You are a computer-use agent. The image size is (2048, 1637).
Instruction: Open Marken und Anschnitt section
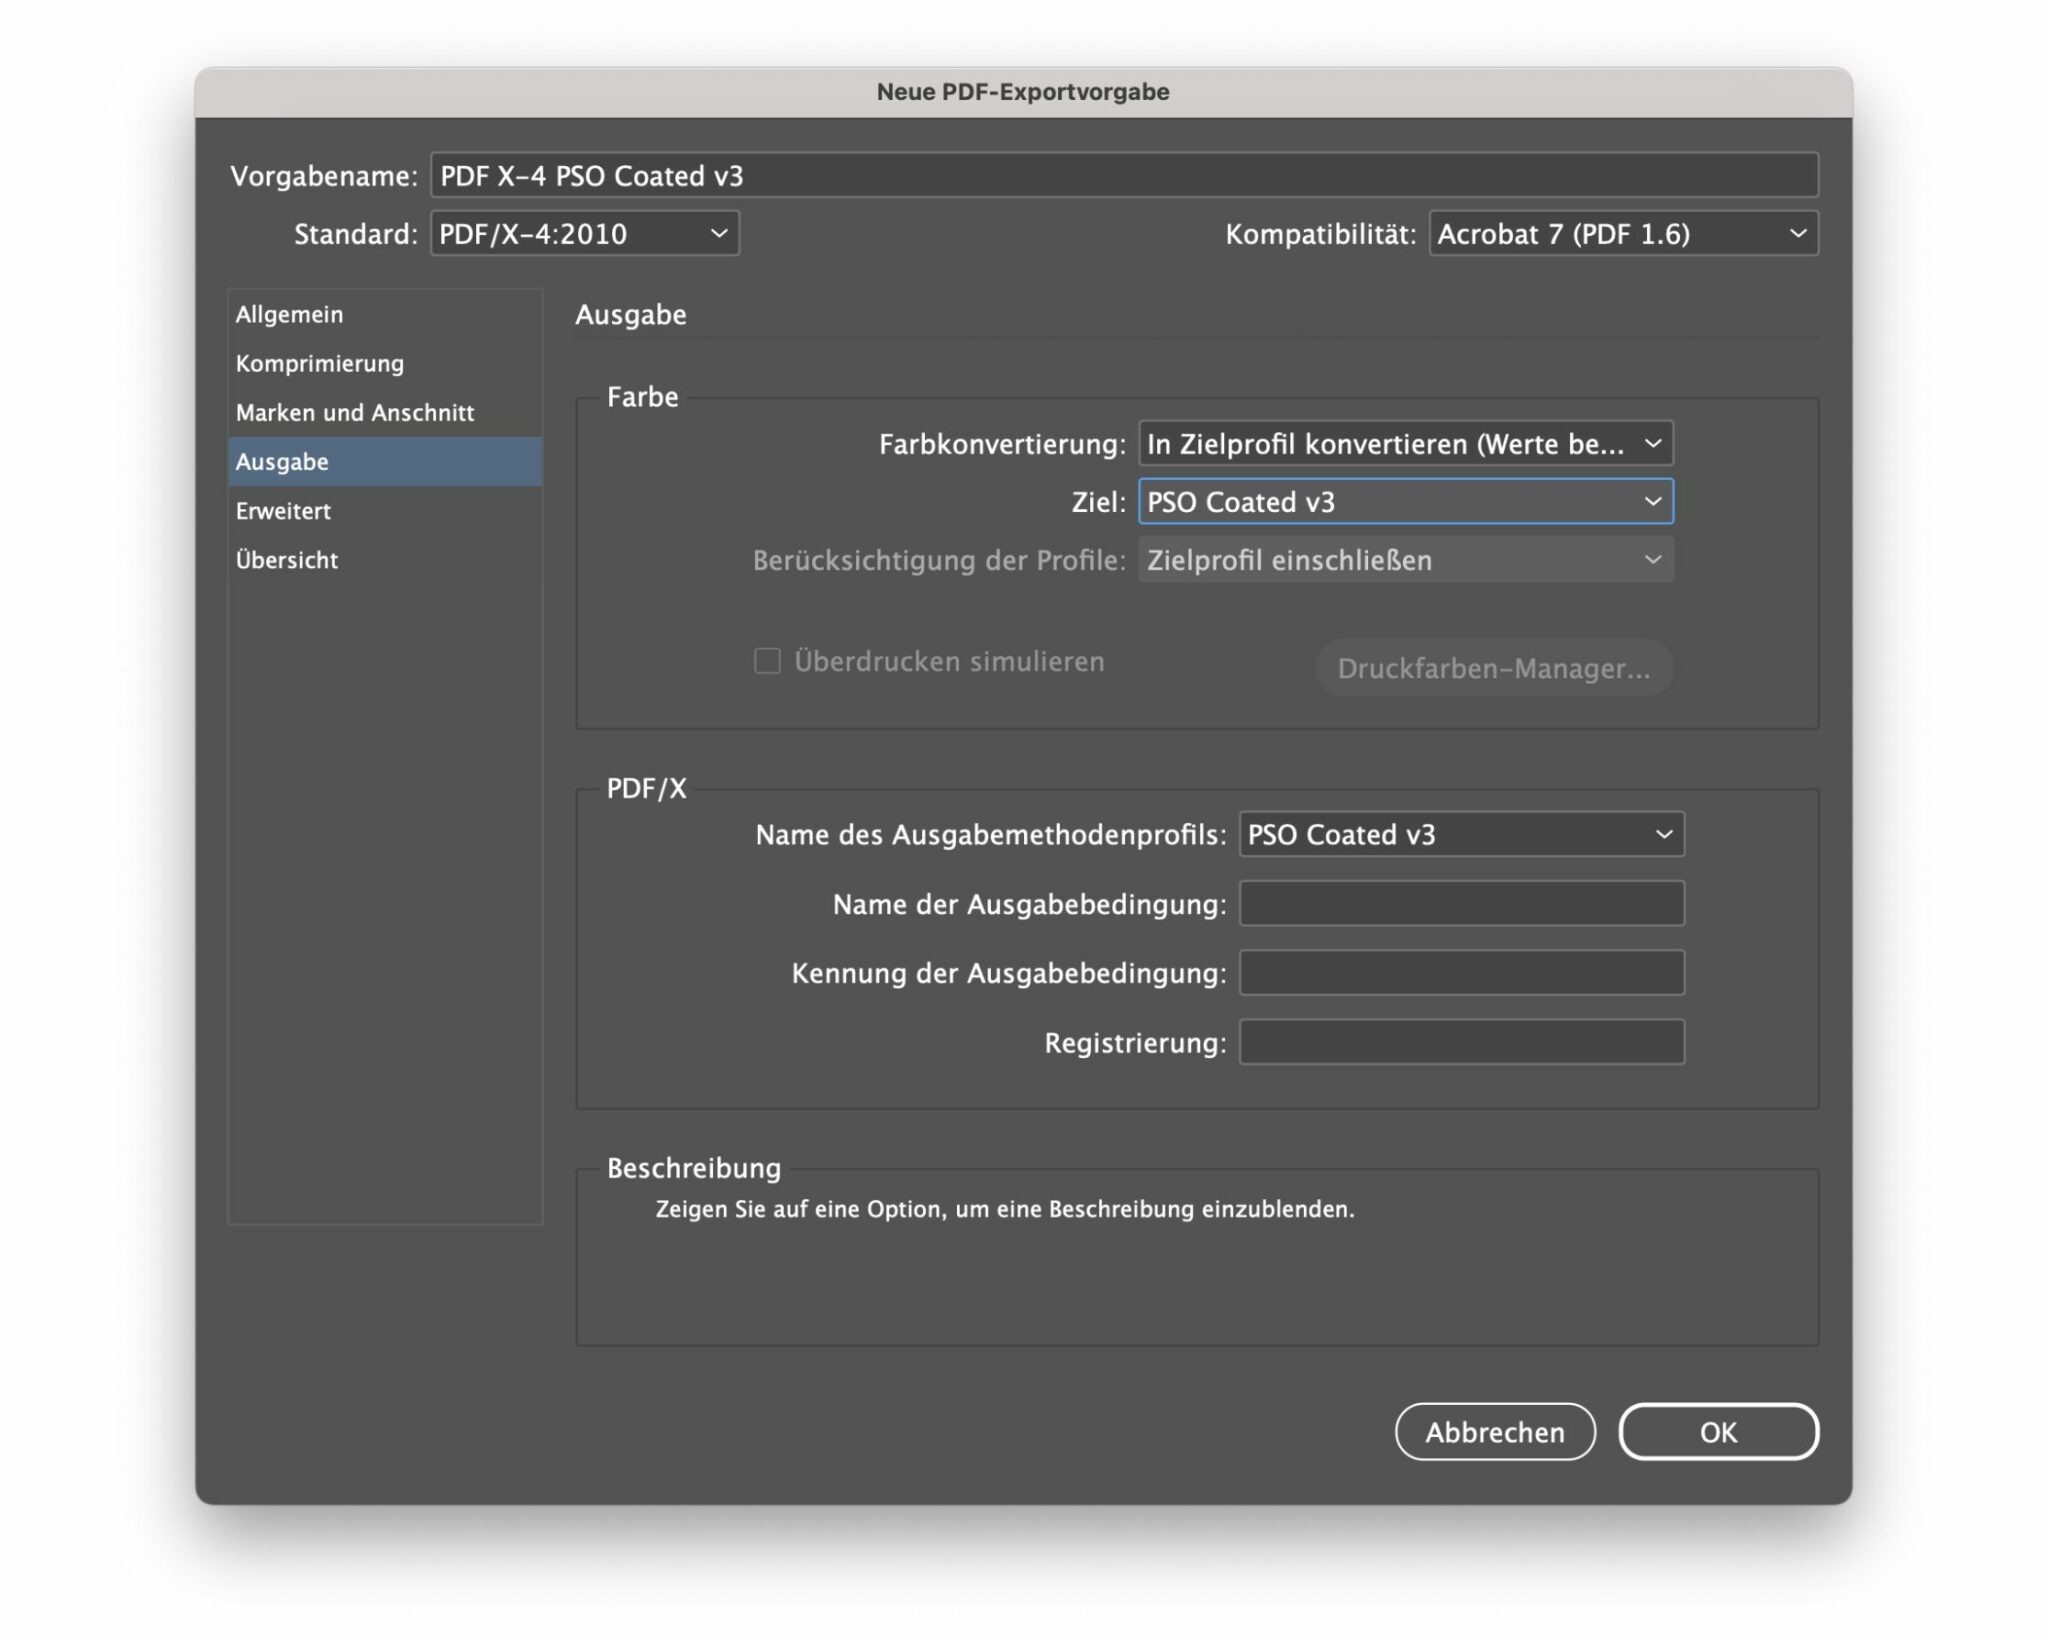[x=385, y=412]
